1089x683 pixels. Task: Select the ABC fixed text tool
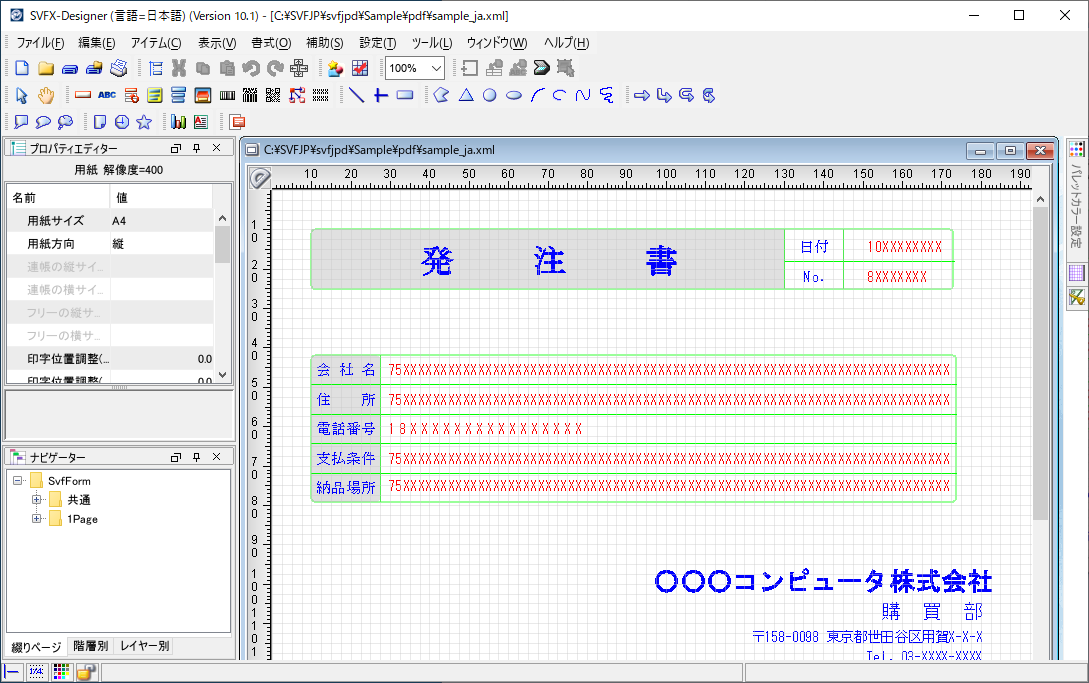click(x=107, y=95)
